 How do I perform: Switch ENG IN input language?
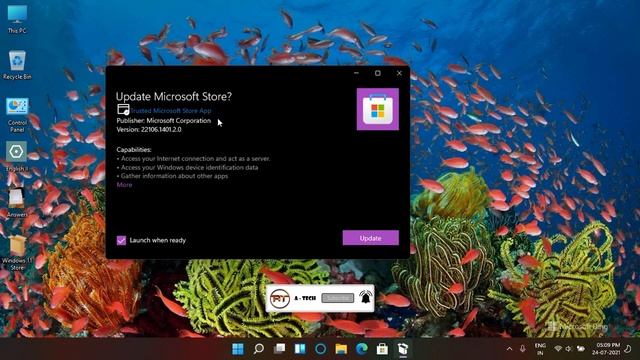pos(540,349)
